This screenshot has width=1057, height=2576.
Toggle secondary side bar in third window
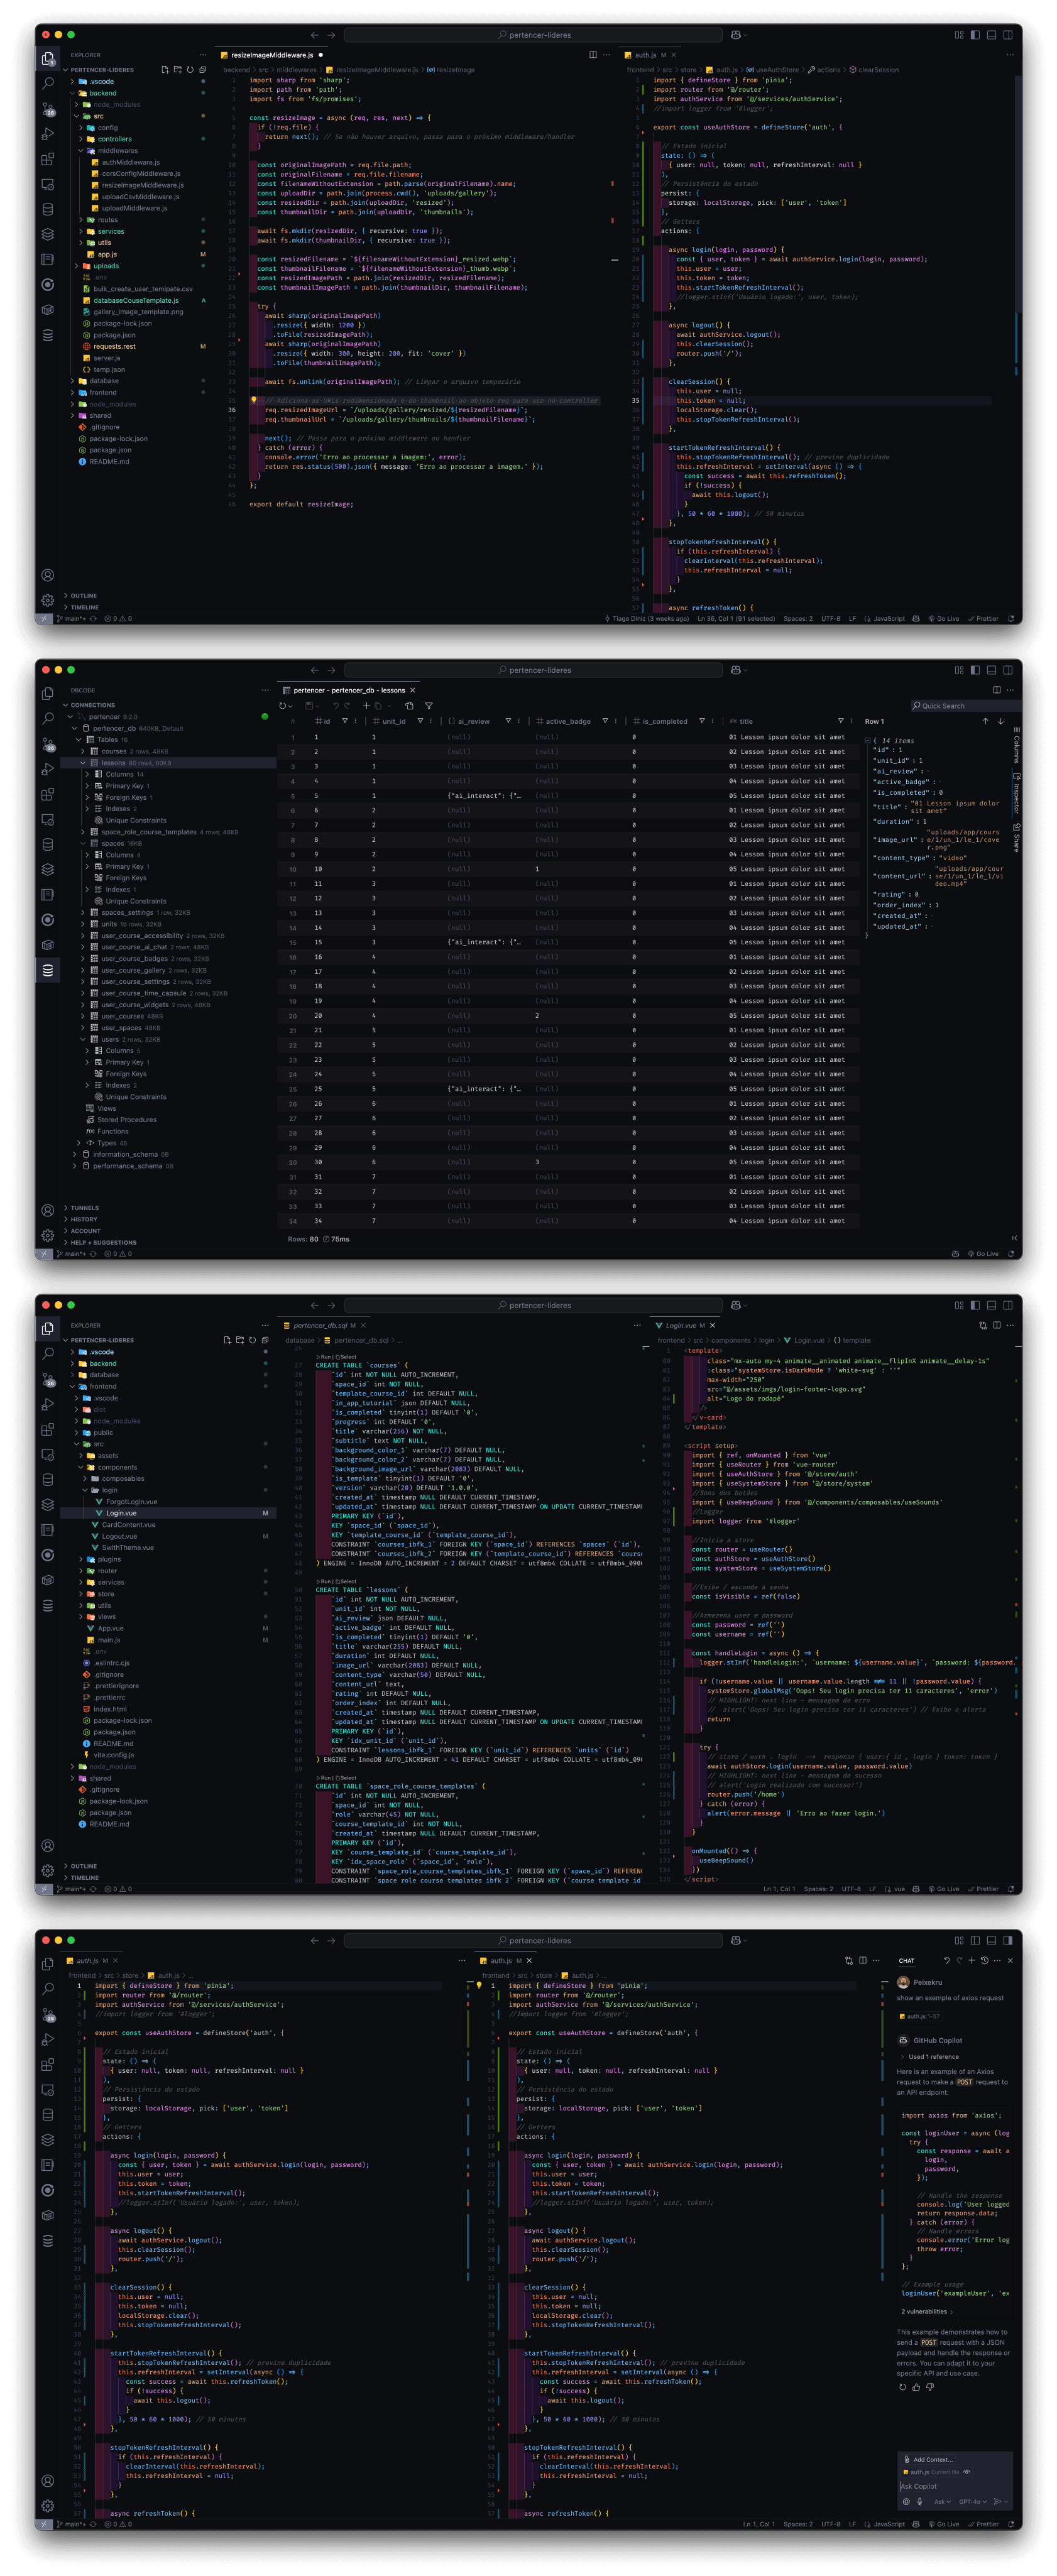coord(1008,1305)
